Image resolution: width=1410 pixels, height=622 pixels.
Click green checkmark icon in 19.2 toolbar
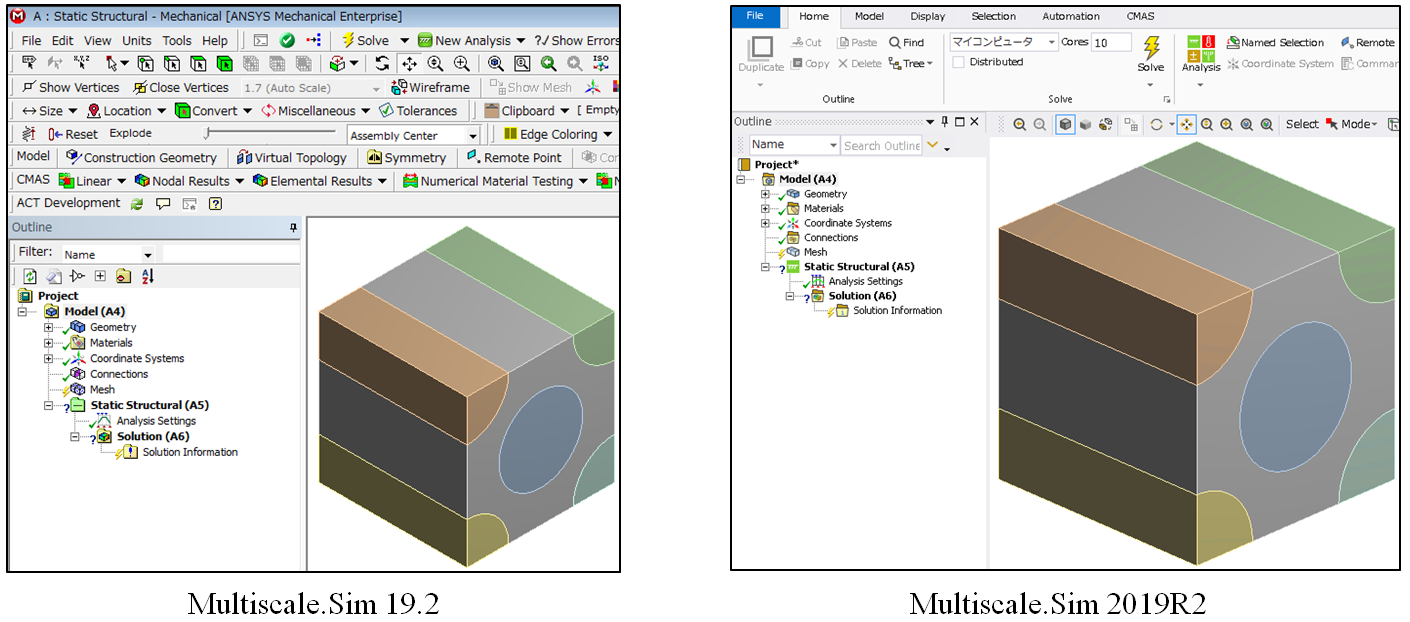click(x=287, y=40)
